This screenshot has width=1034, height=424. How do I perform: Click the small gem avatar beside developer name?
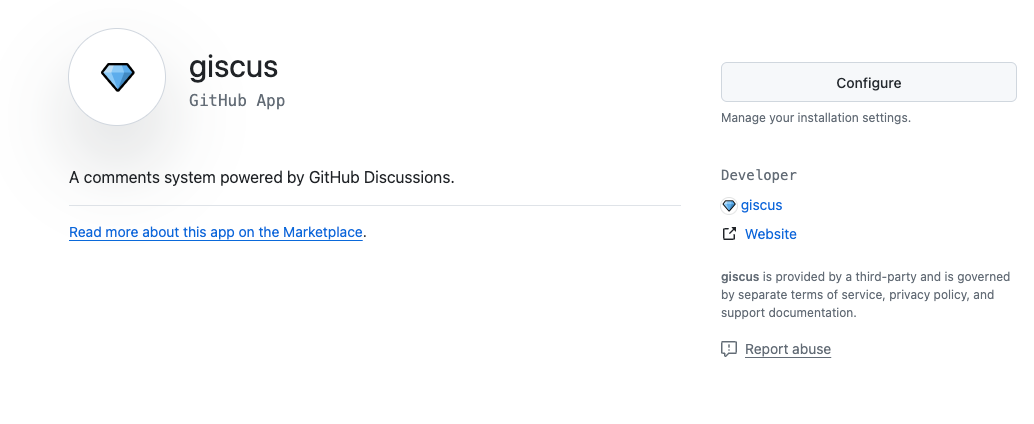pos(729,206)
